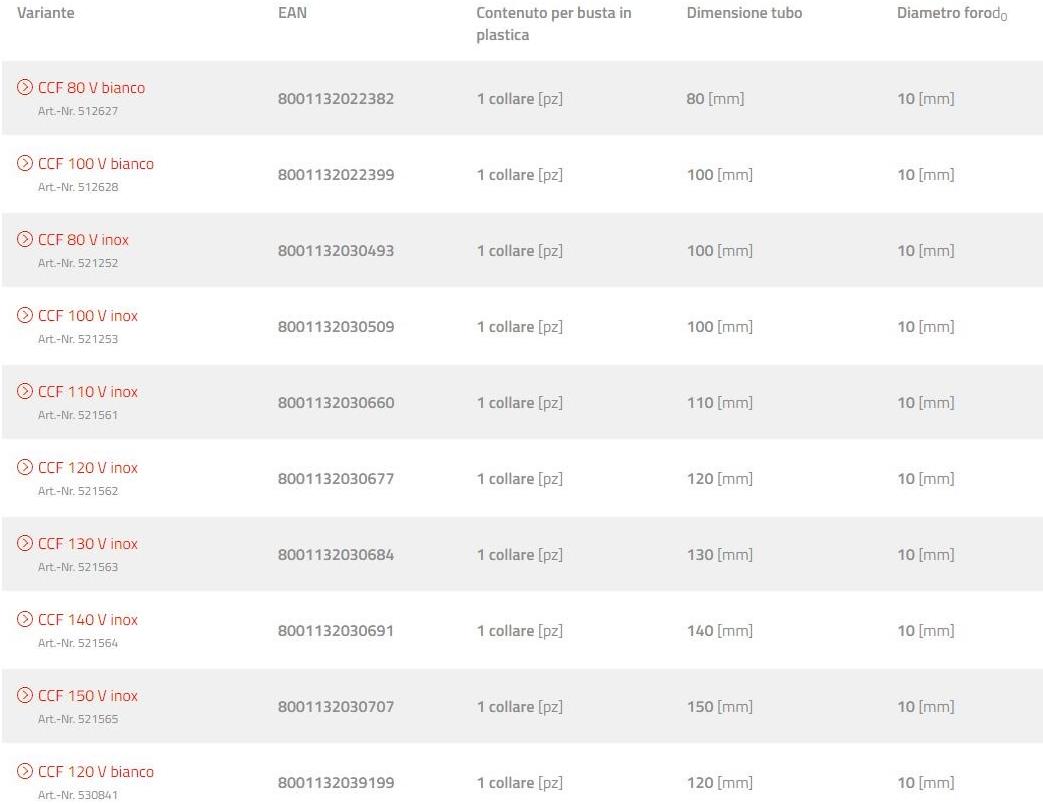1043x804 pixels.
Task: Click the circled arrow icon next to CCF 140 V inox
Action: point(25,620)
